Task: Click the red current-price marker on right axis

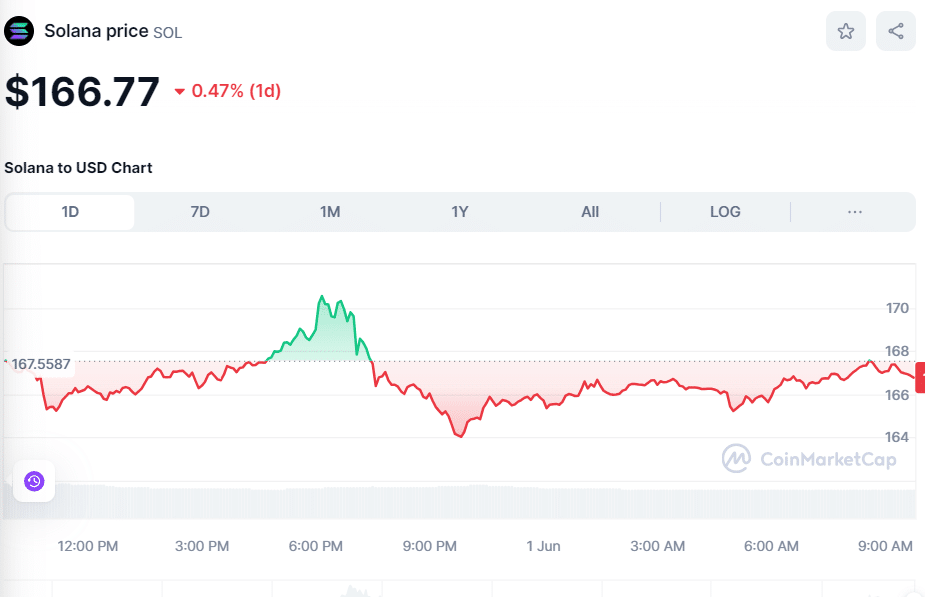Action: click(920, 377)
